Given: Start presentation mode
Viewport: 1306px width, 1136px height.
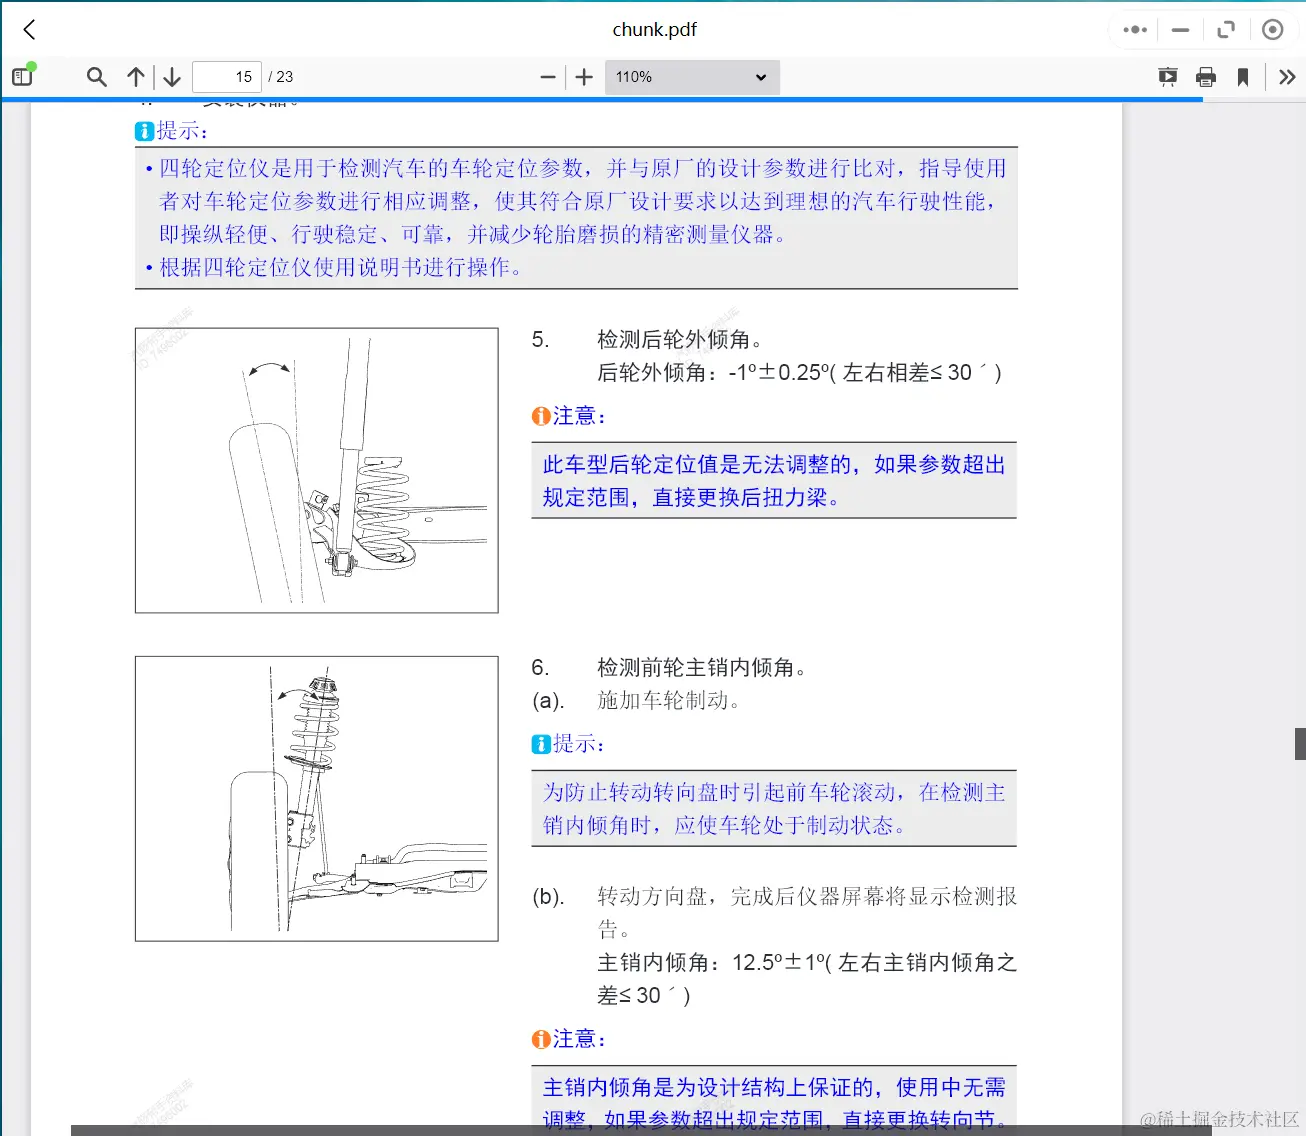Looking at the screenshot, I should click(x=1167, y=76).
